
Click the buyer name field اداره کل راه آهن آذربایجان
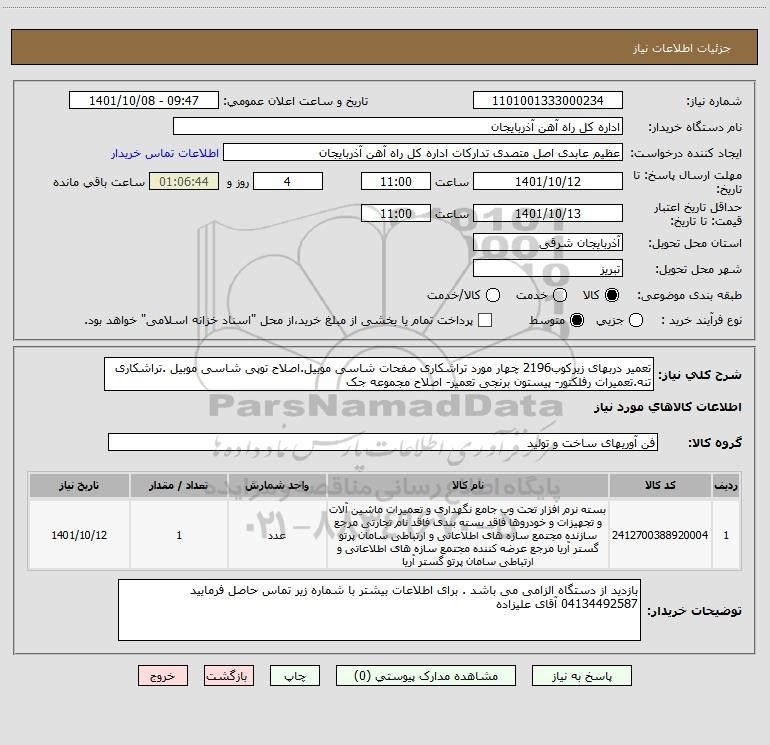(398, 127)
